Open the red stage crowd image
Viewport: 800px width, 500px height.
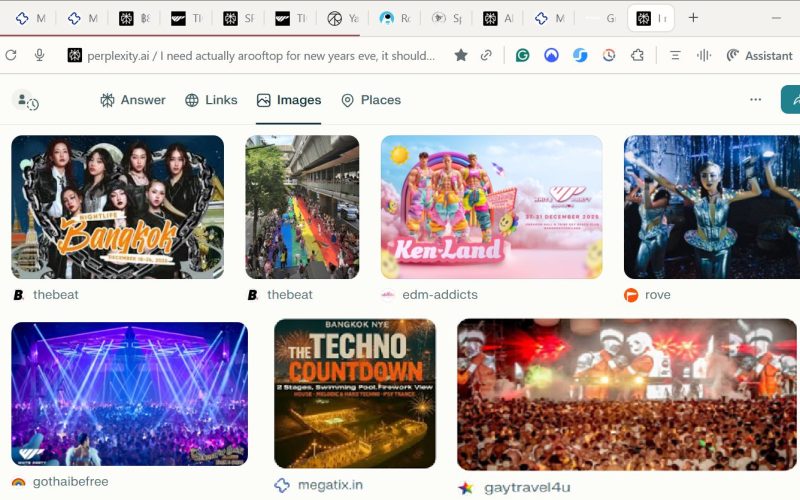tap(627, 394)
